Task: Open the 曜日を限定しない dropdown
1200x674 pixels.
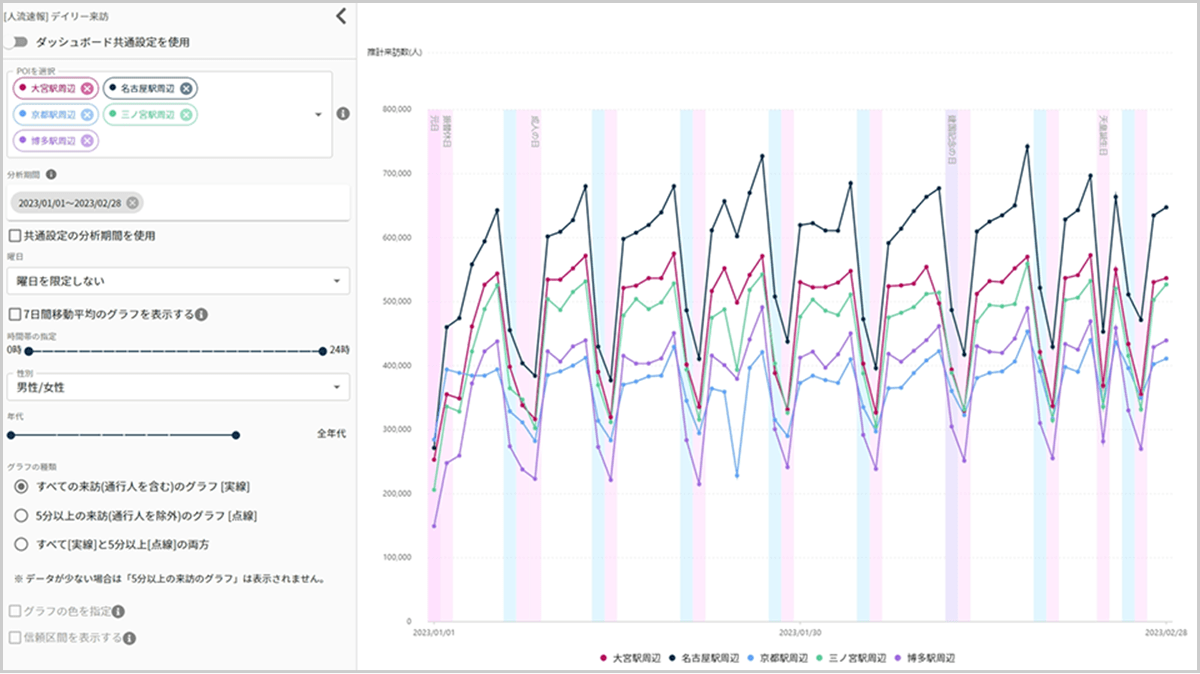Action: [x=178, y=281]
